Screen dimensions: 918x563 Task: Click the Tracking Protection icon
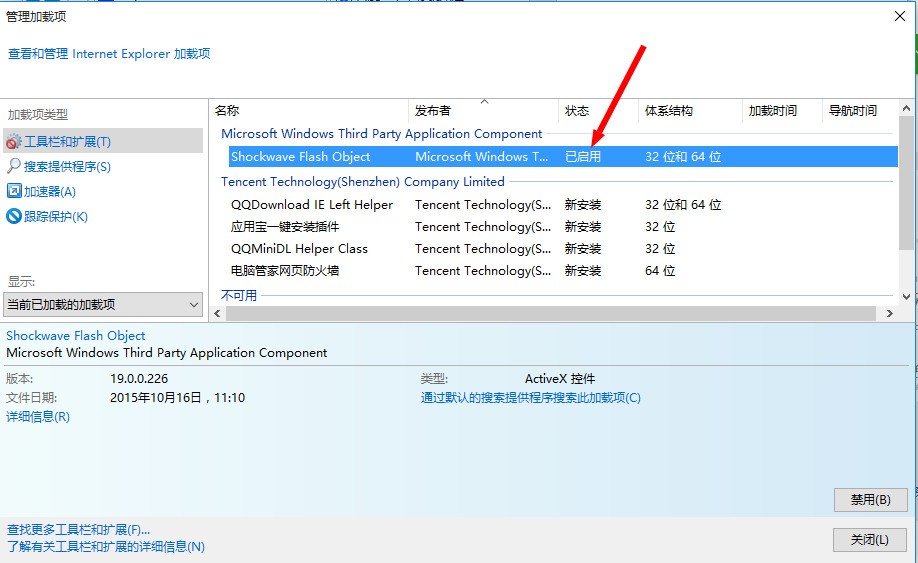tap(14, 216)
